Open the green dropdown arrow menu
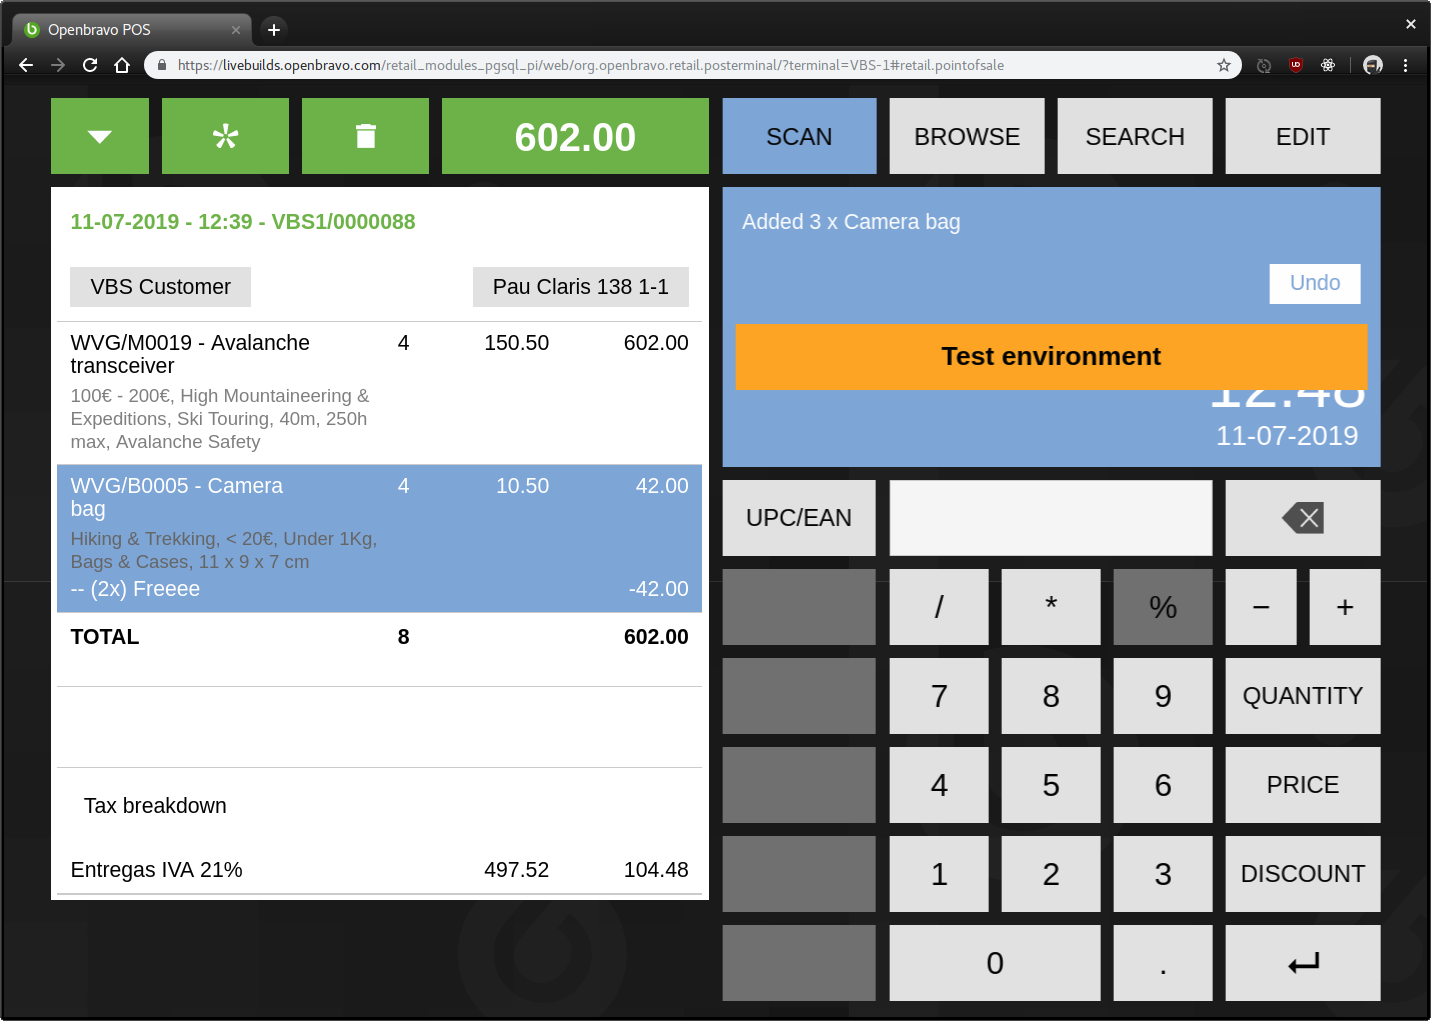This screenshot has width=1431, height=1021. pyautogui.click(x=100, y=136)
